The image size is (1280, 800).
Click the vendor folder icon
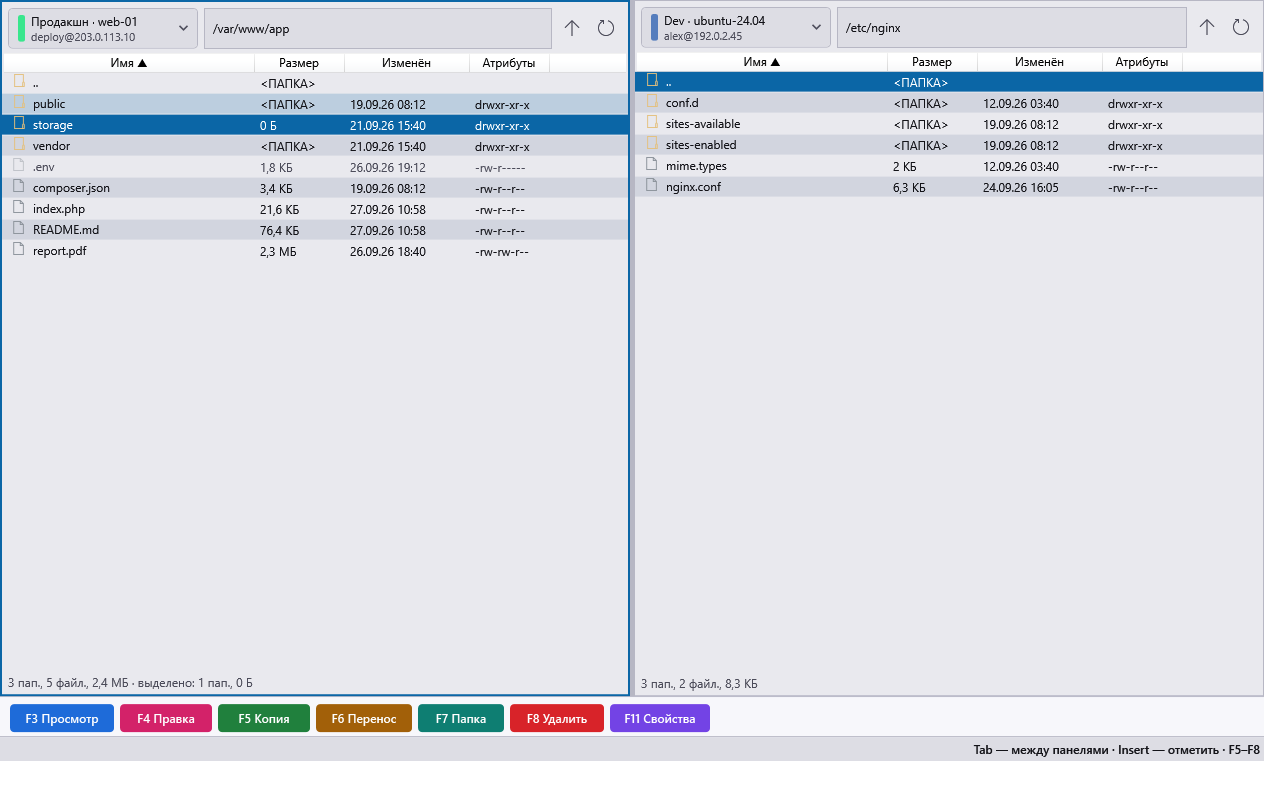[19, 145]
